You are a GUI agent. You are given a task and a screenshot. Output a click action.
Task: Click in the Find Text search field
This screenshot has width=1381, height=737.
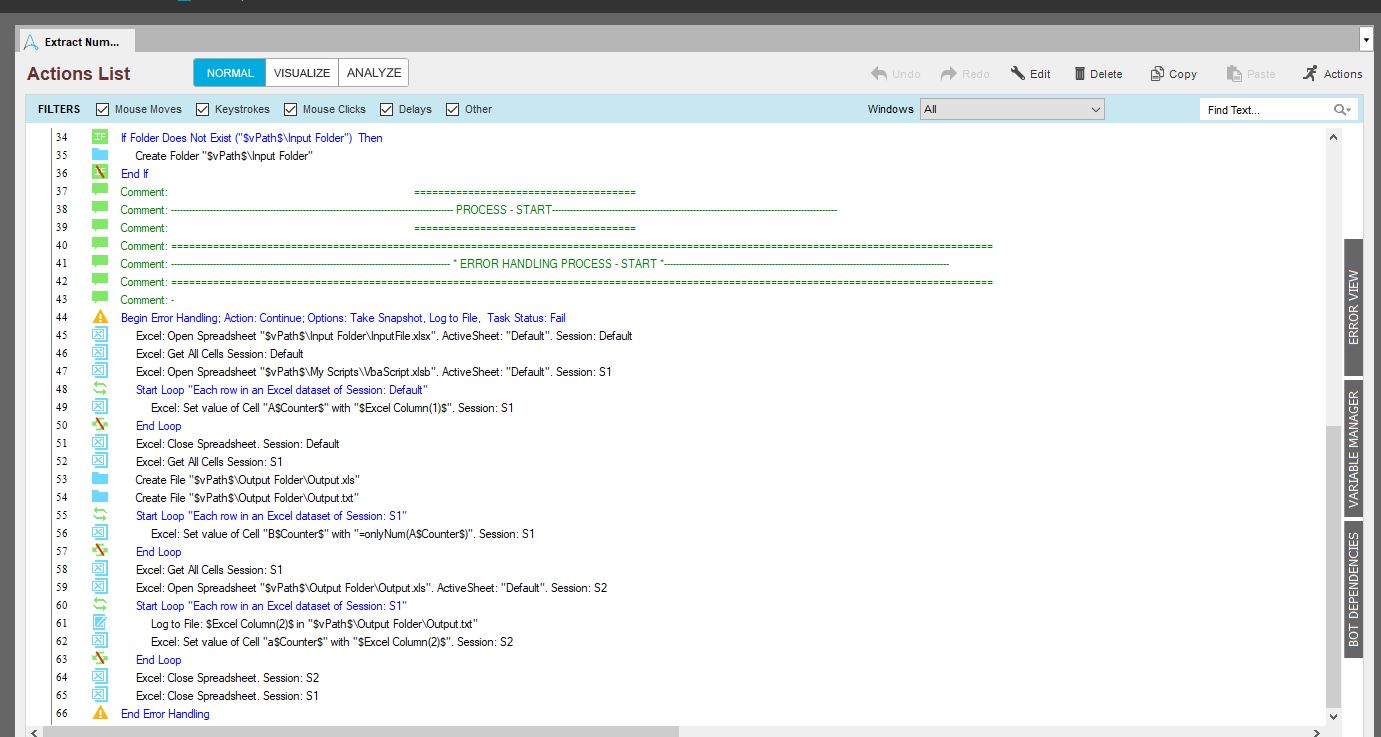pyautogui.click(x=1265, y=110)
